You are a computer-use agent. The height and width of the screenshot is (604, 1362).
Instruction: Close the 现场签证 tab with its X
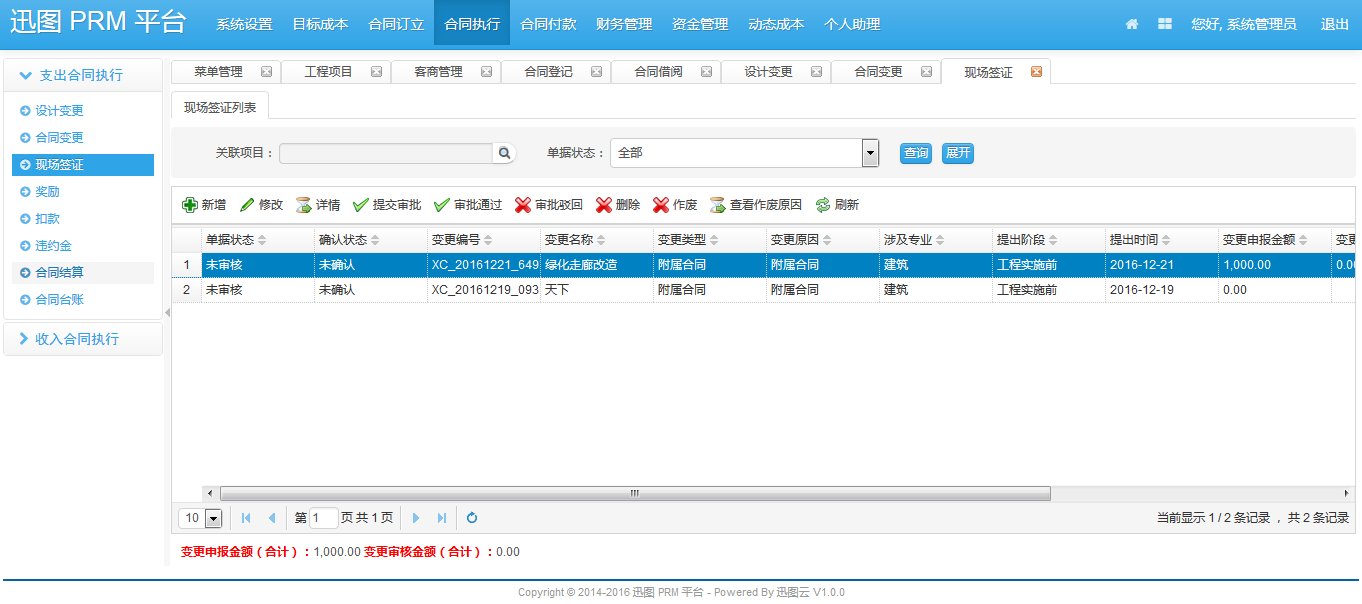1036,72
